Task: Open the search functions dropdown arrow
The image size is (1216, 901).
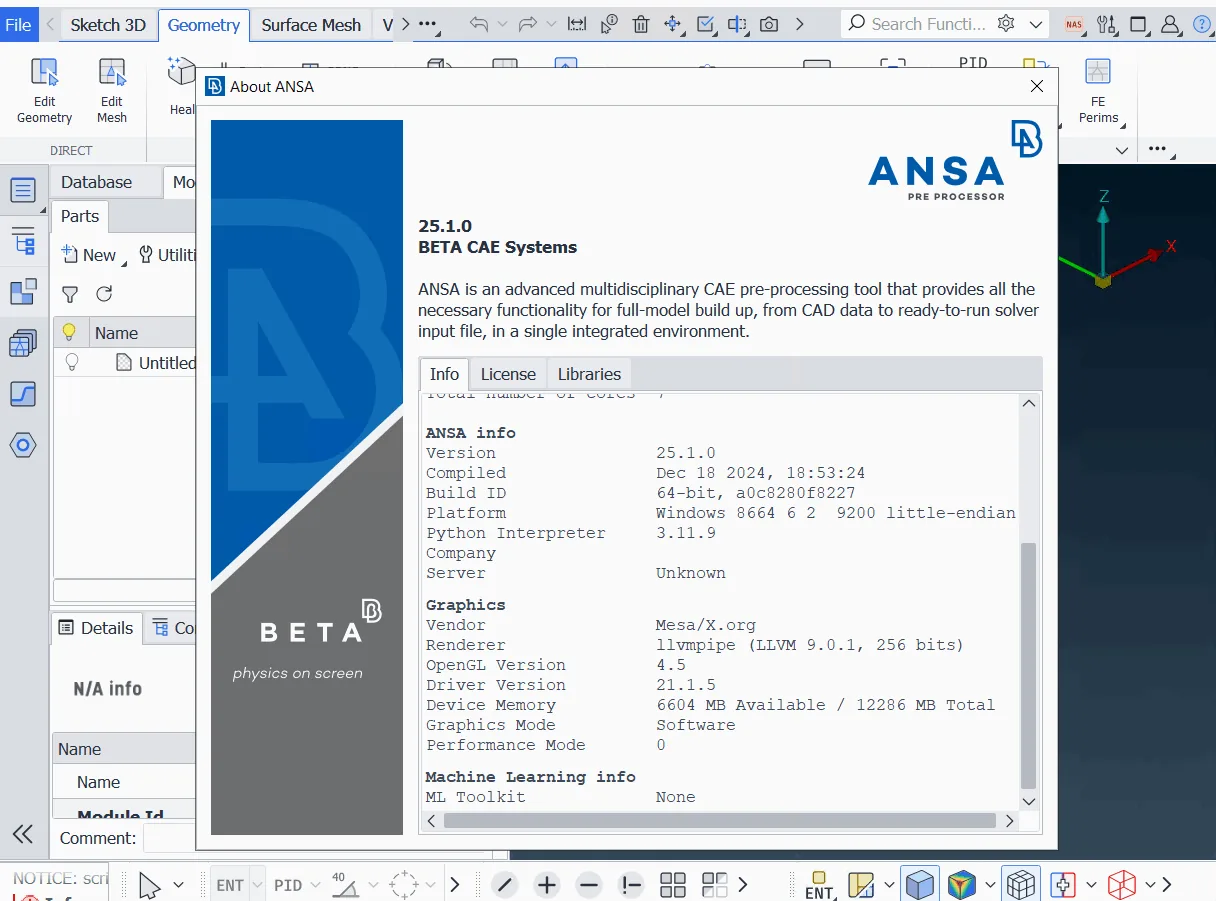Action: point(1036,24)
